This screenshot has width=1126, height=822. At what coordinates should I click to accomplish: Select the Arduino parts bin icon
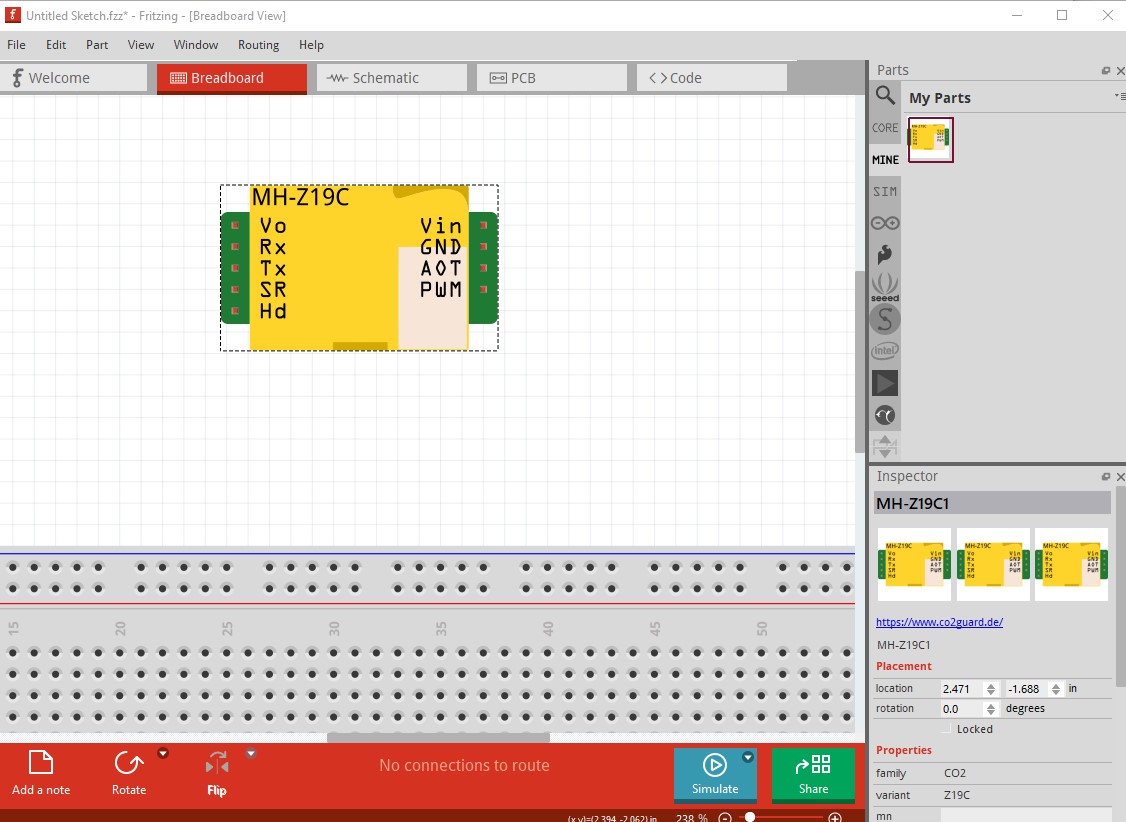coord(885,223)
